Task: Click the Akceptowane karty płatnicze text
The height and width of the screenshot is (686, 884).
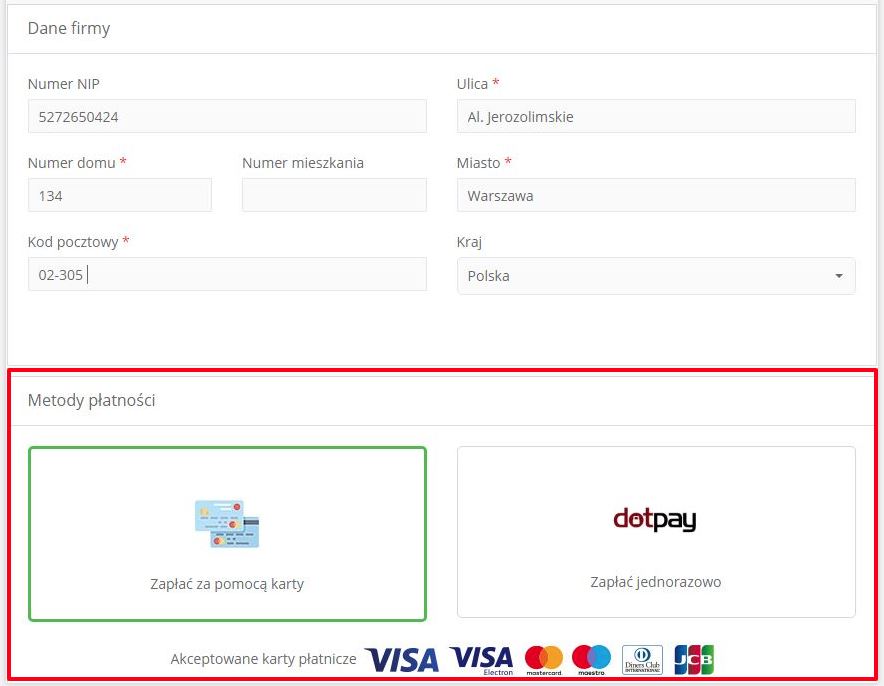Action: [263, 659]
